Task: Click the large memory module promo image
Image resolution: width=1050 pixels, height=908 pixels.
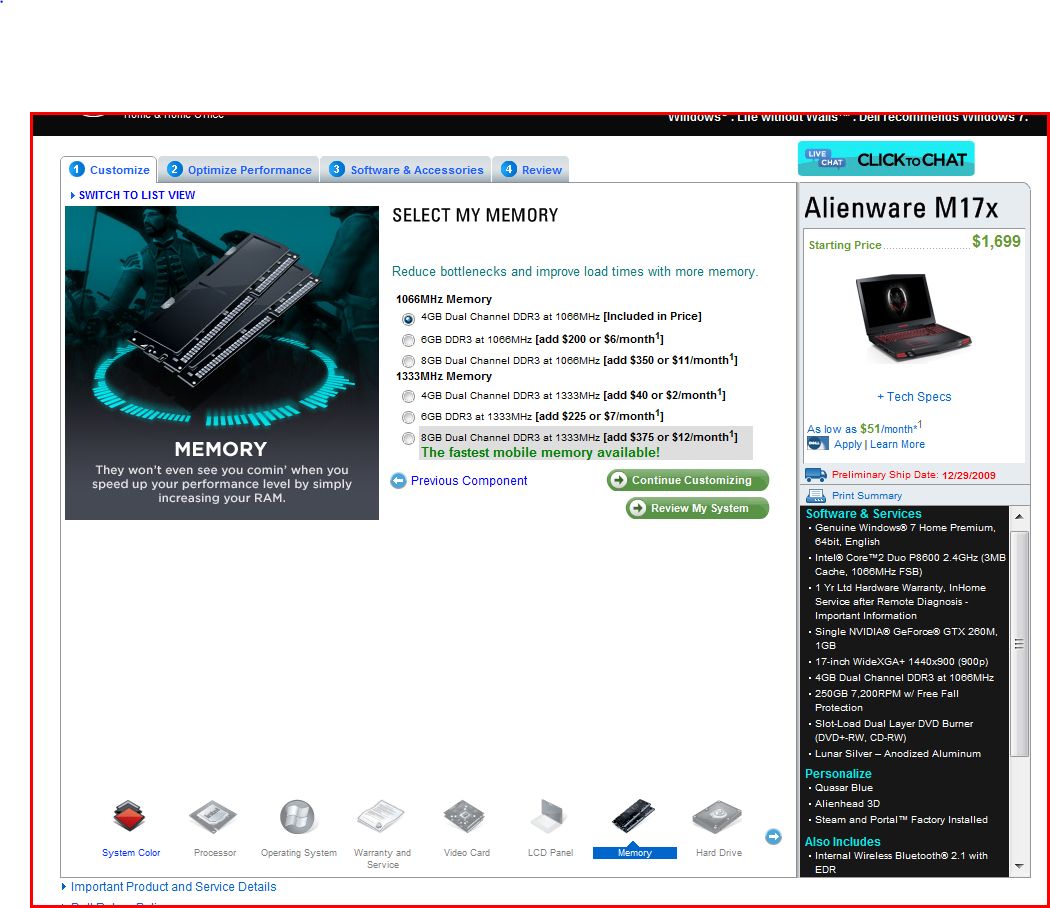Action: (x=222, y=362)
